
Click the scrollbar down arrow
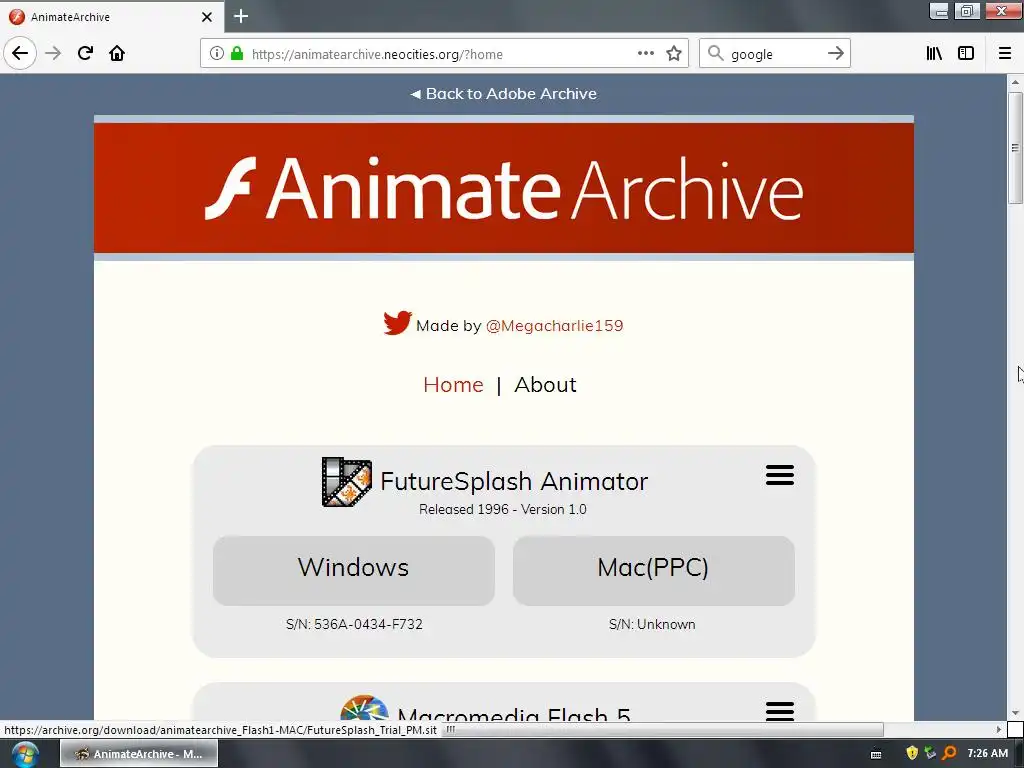pyautogui.click(x=1015, y=713)
